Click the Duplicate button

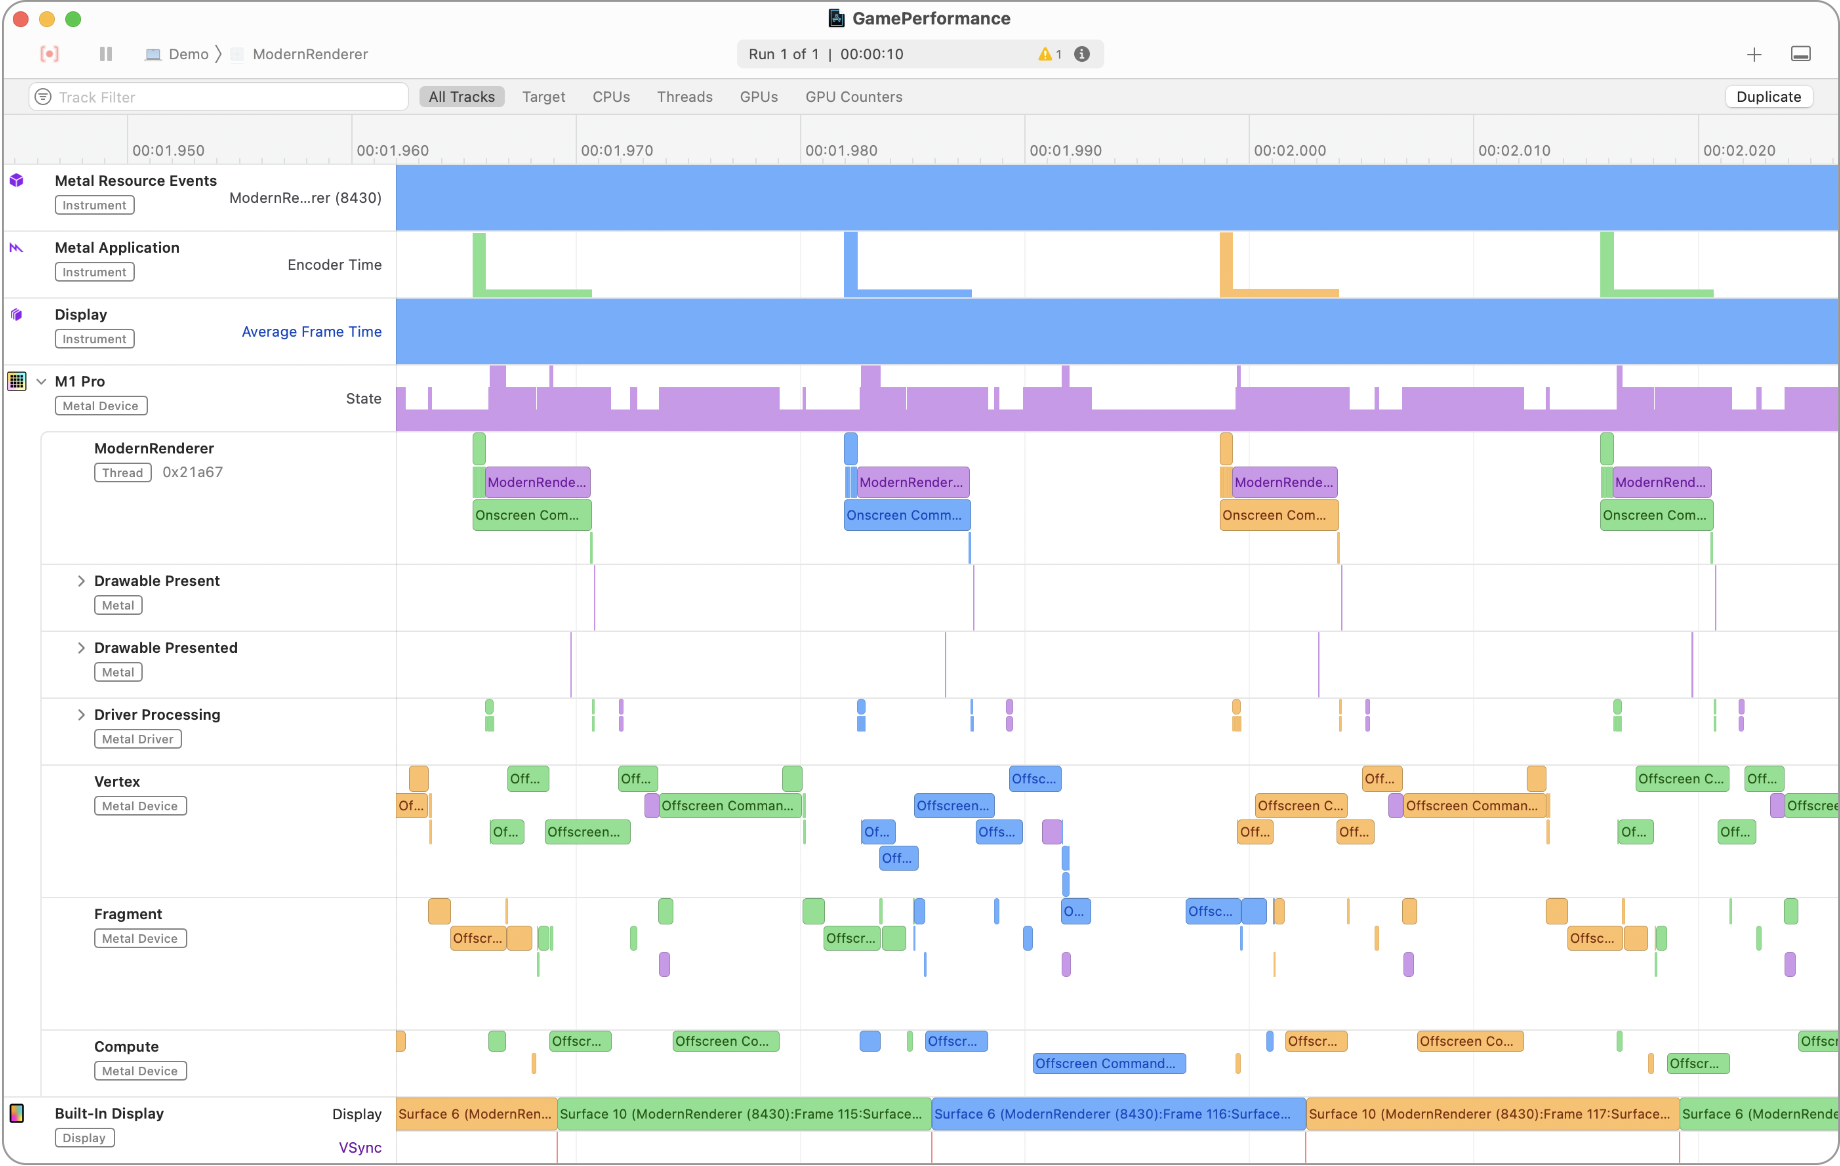[x=1768, y=96]
